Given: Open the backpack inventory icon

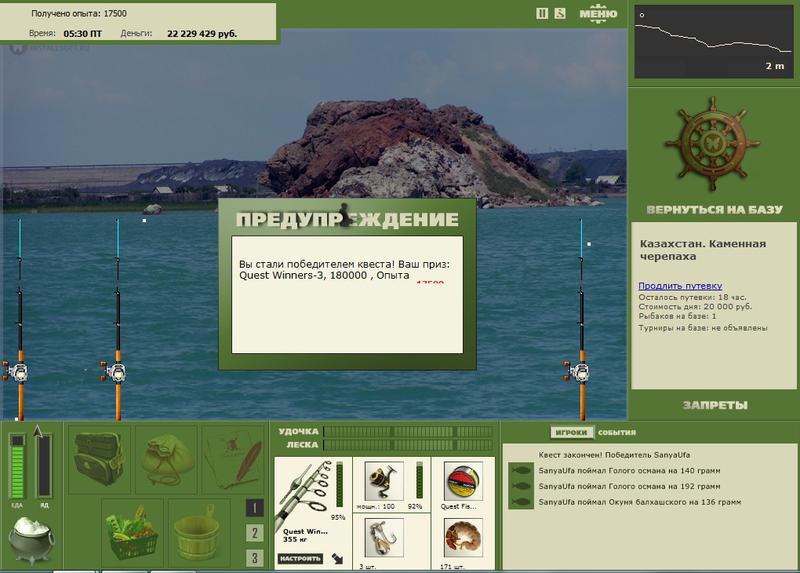Looking at the screenshot, I should click(99, 459).
